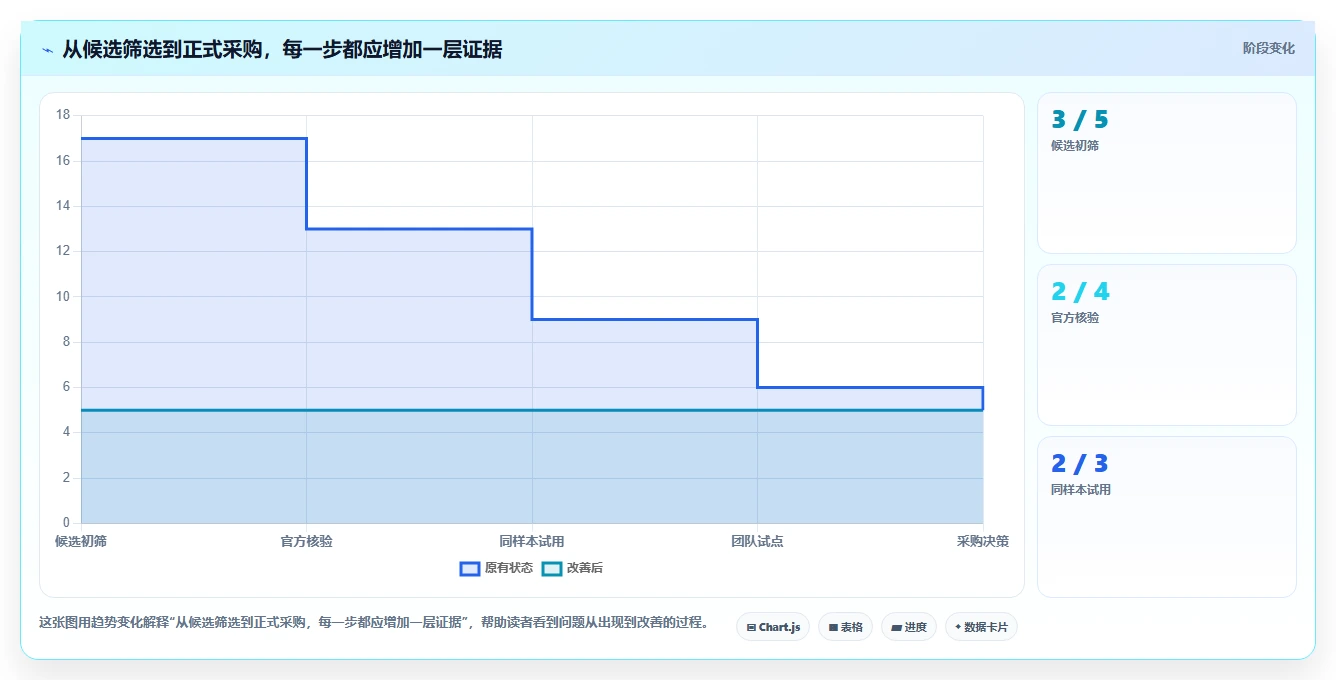The height and width of the screenshot is (680, 1336).
Task: Click the lightning icon beside the title
Action: pyautogui.click(x=47, y=50)
